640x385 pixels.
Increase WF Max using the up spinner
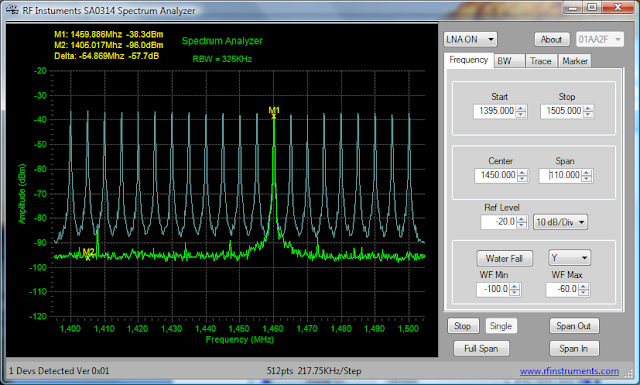point(584,287)
